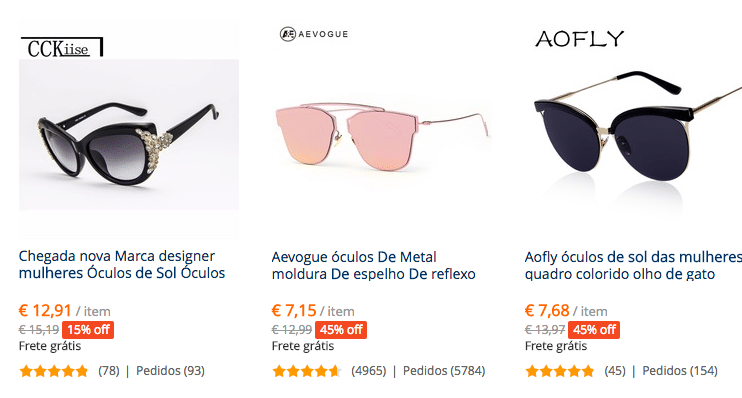Click the AEVOGUE brand logo

click(x=314, y=34)
